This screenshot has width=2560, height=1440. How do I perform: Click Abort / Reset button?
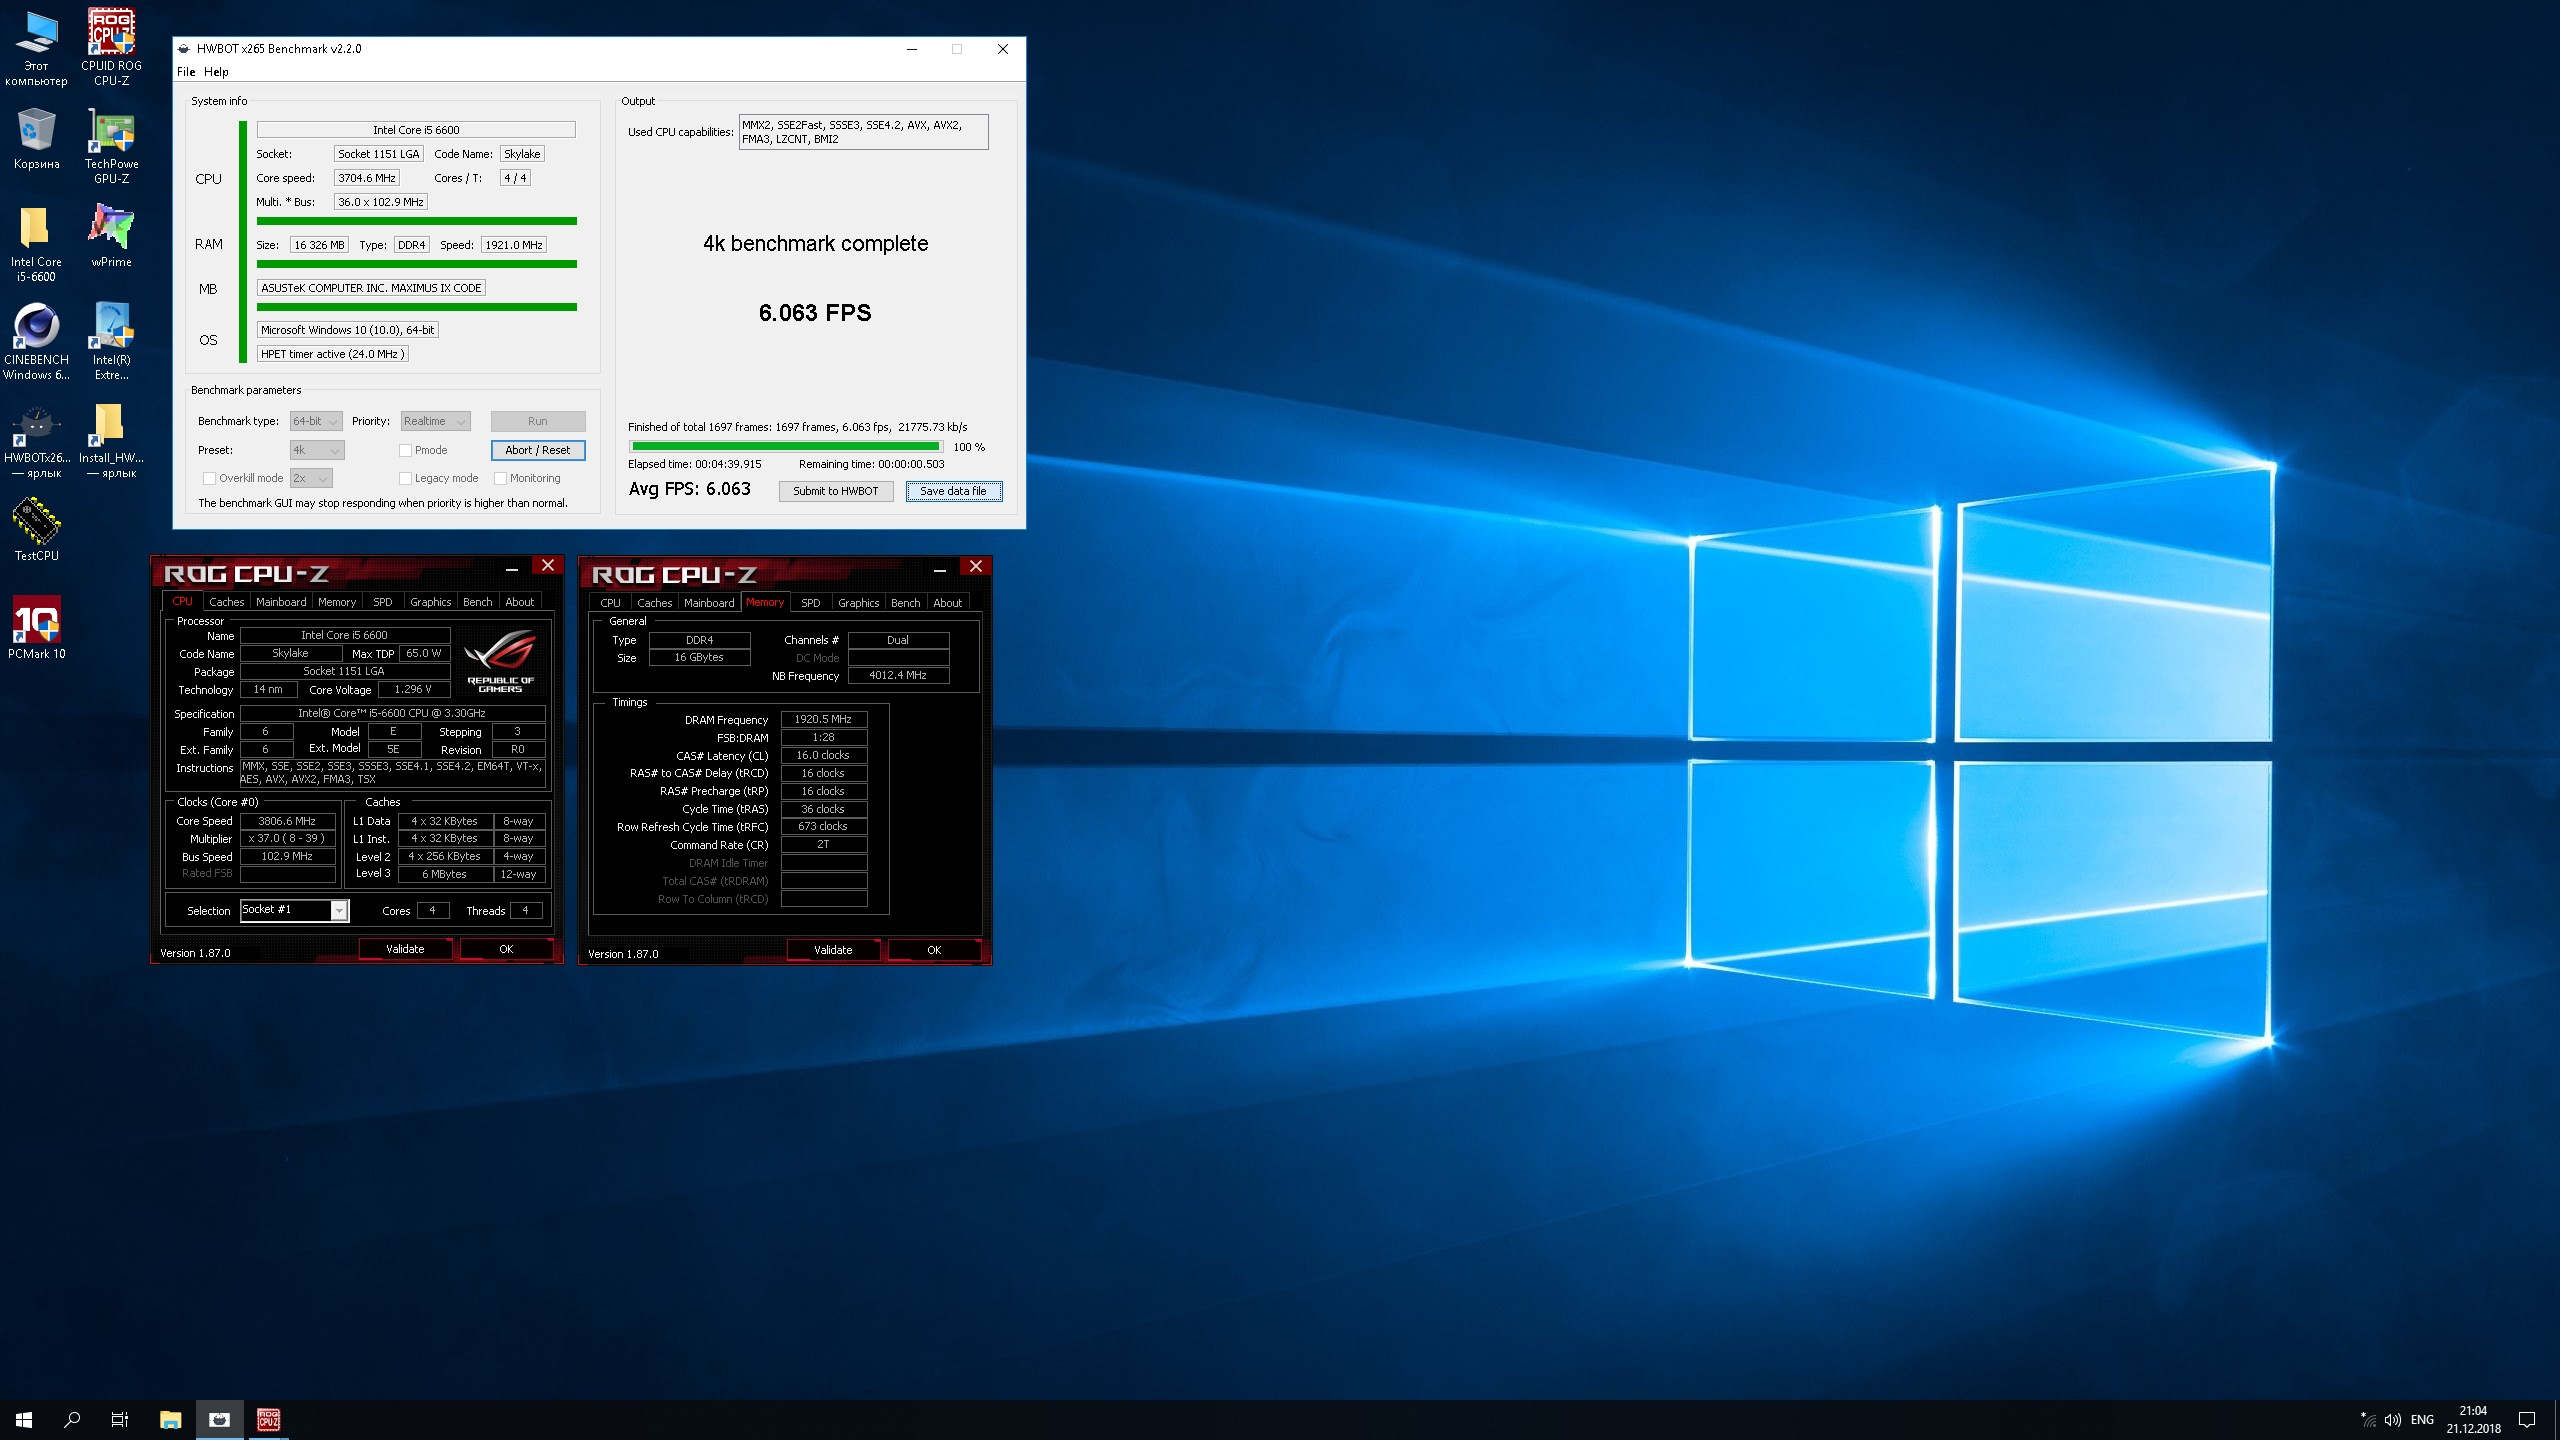538,450
